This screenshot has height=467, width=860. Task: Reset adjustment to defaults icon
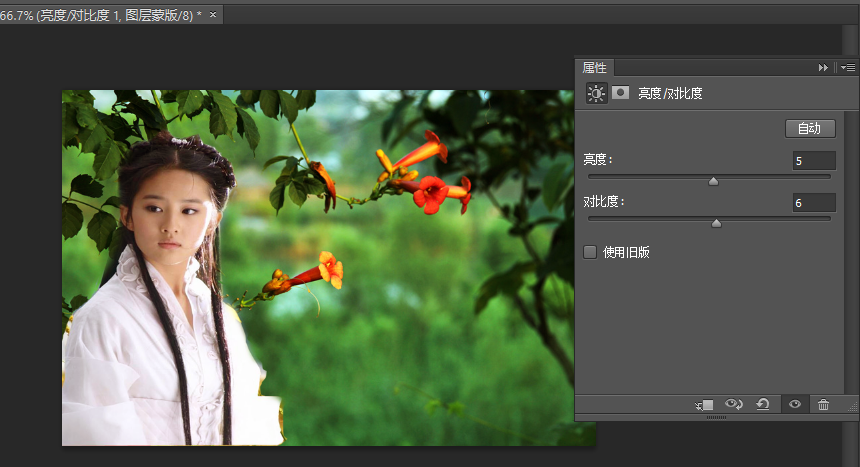pos(762,404)
